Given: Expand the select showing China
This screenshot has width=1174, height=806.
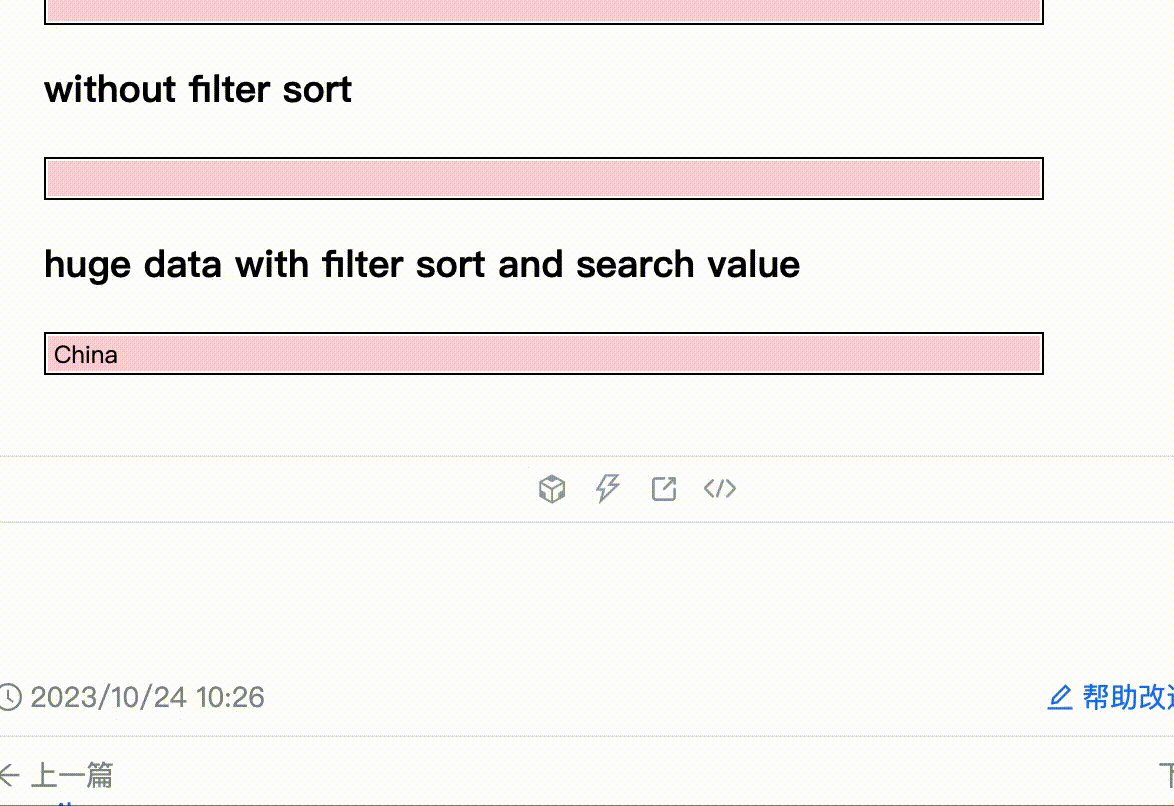Looking at the screenshot, I should [x=544, y=354].
